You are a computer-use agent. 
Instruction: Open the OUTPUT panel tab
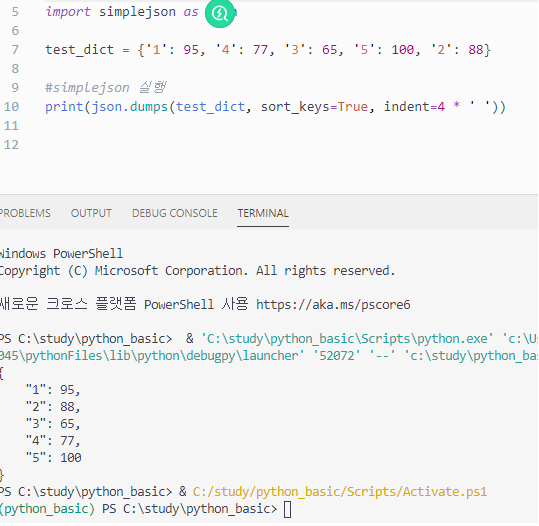[91, 213]
